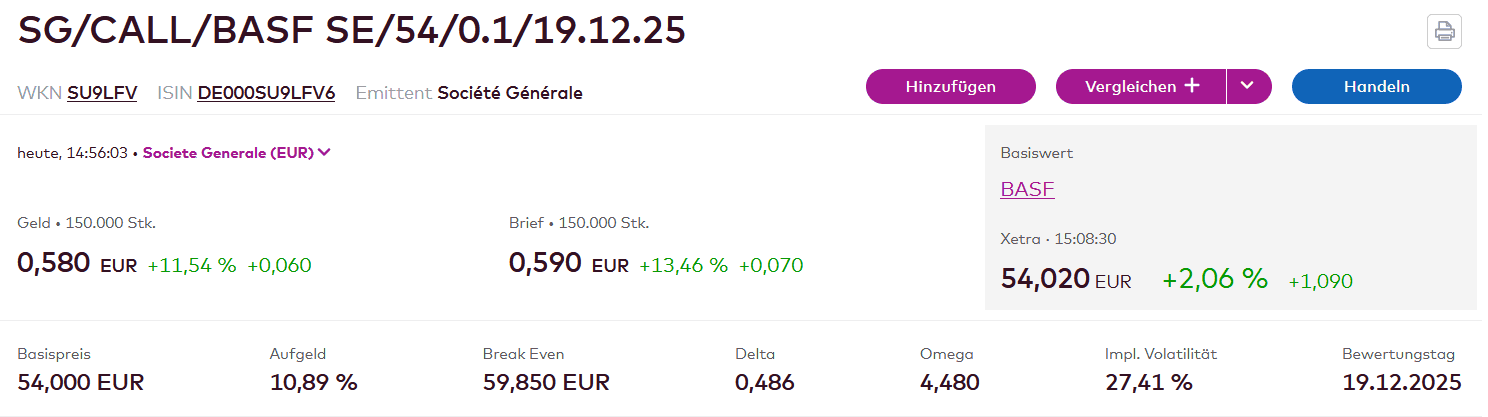Open the BASF underlying link
The height and width of the screenshot is (417, 1488).
[1027, 189]
